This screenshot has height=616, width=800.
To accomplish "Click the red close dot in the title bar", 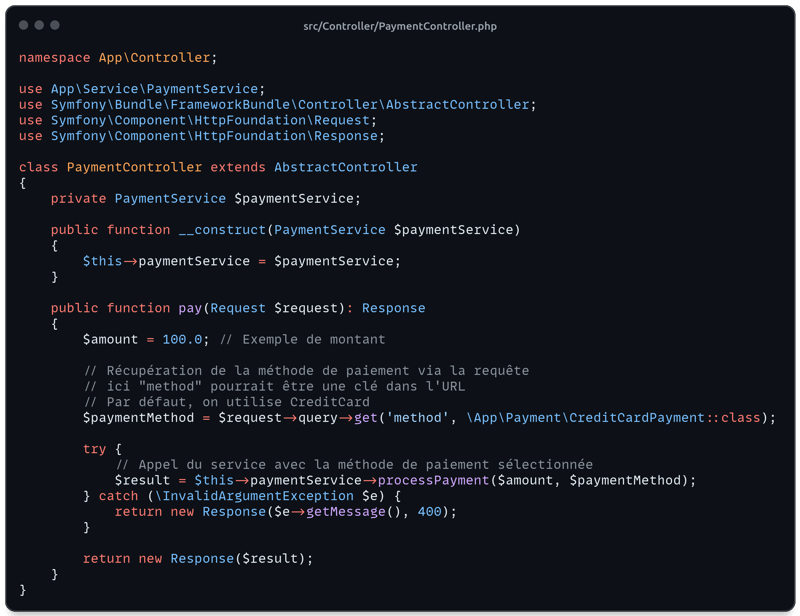I will pos(23,25).
